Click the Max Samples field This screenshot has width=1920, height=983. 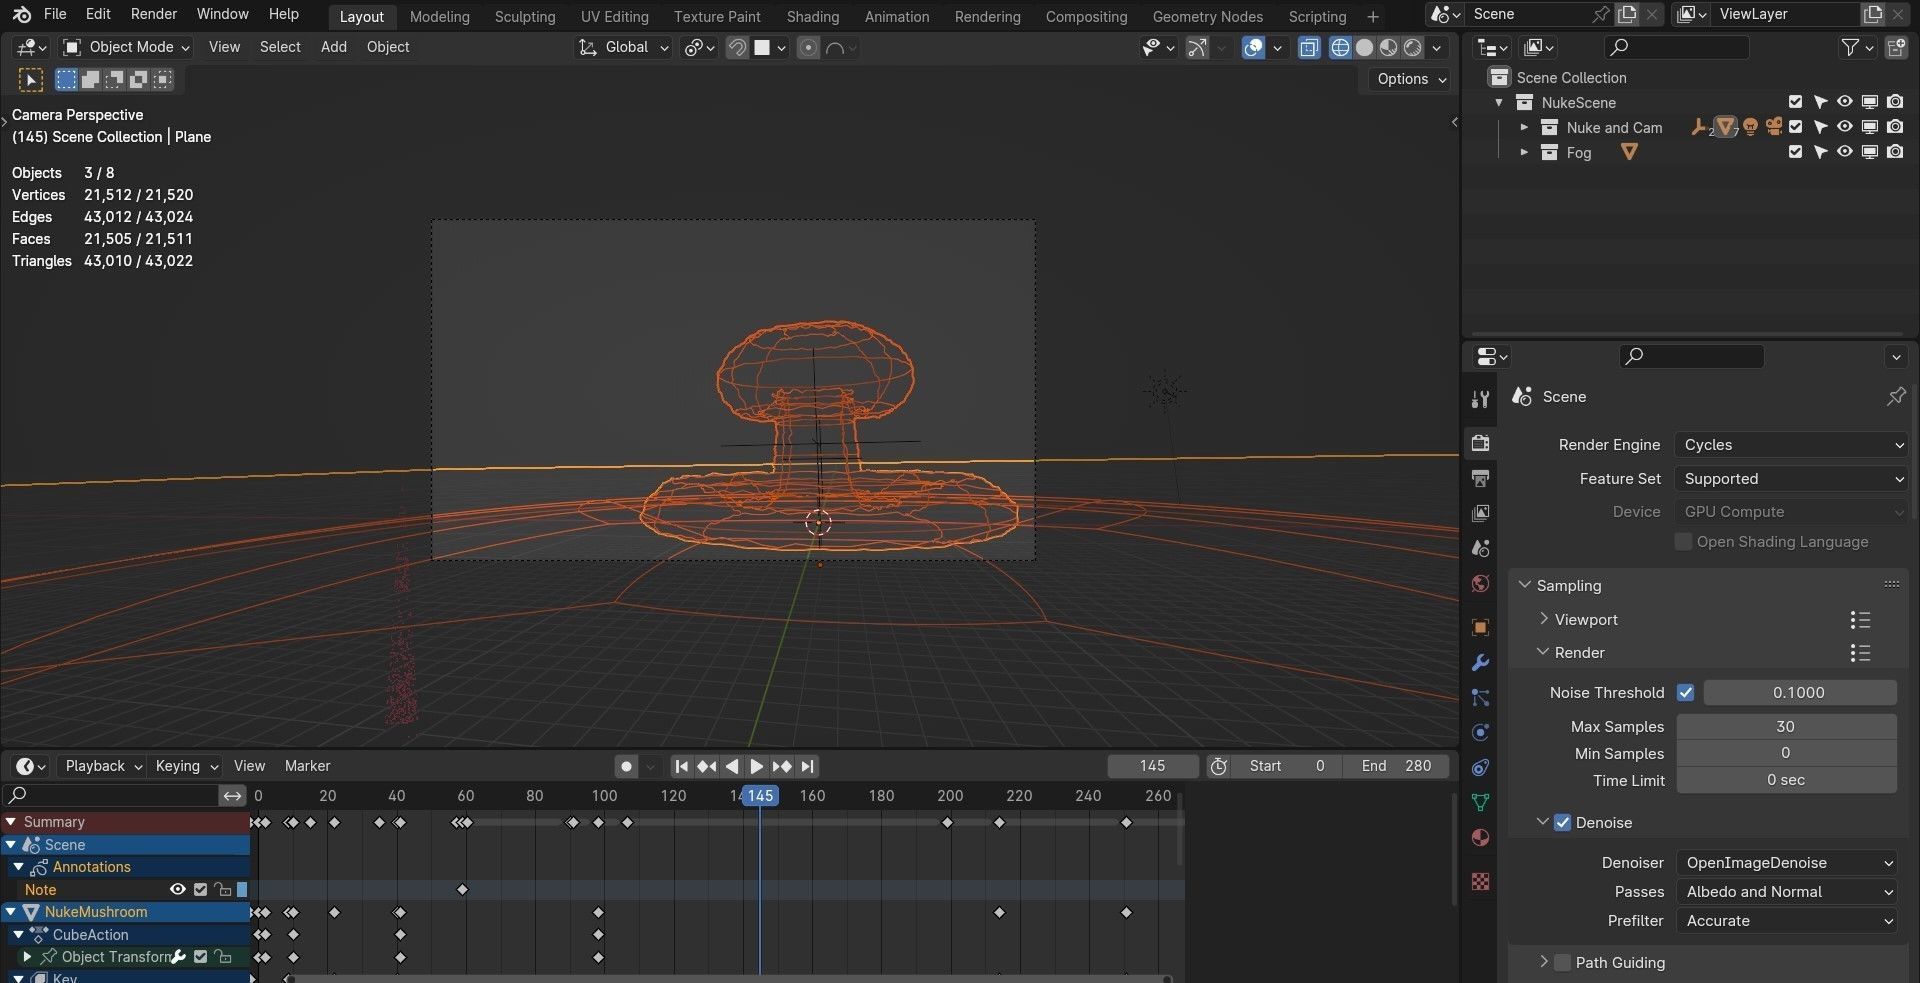1786,727
